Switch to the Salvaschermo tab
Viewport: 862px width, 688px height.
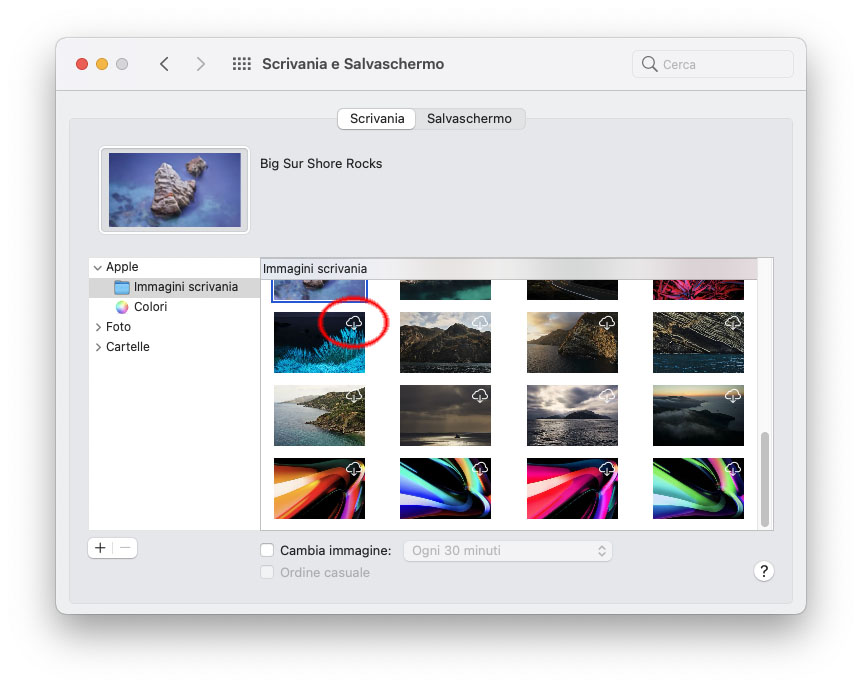(469, 118)
